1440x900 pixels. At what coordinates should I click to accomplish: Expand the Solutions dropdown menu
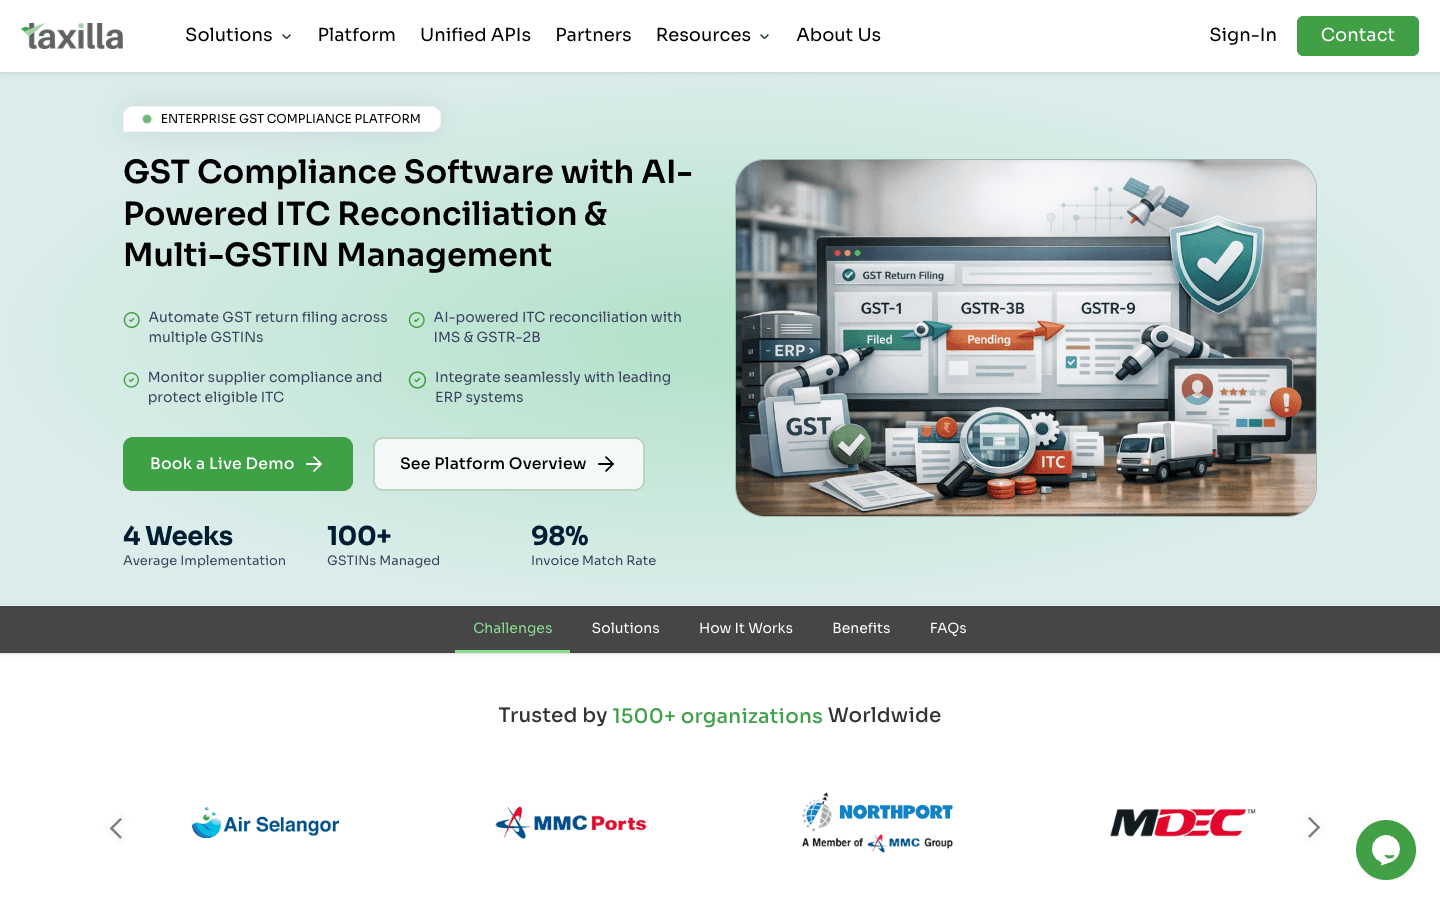click(238, 35)
